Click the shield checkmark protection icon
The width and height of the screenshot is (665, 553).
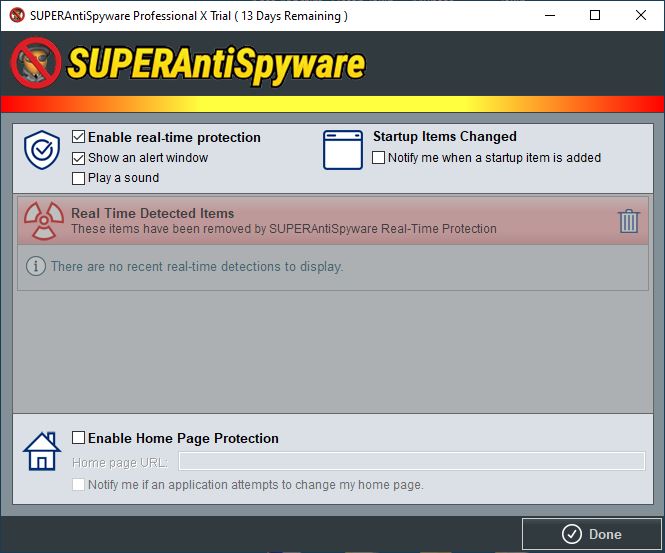42,150
